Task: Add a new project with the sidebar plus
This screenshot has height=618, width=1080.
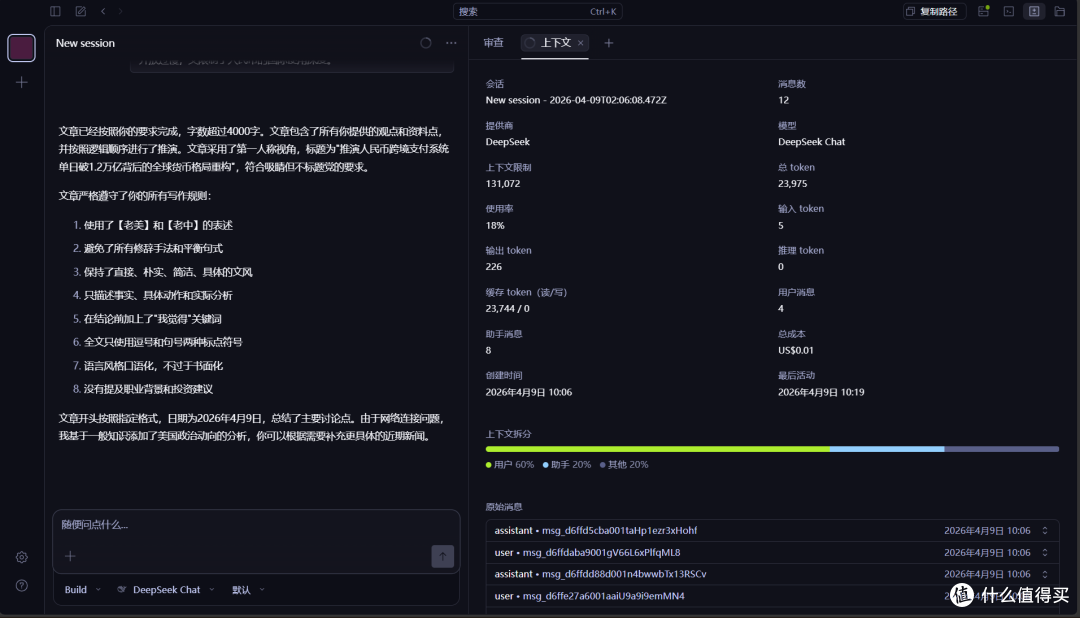Action: click(x=21, y=83)
